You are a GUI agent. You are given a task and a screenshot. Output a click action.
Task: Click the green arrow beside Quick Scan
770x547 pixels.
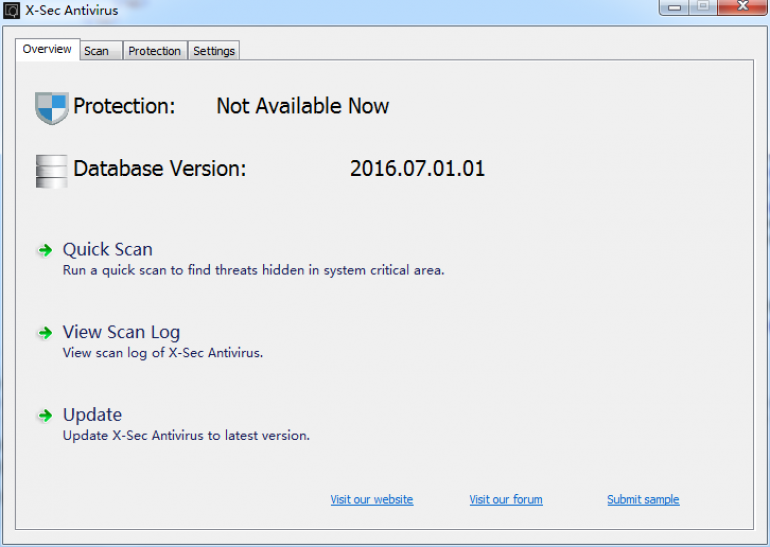pos(46,250)
